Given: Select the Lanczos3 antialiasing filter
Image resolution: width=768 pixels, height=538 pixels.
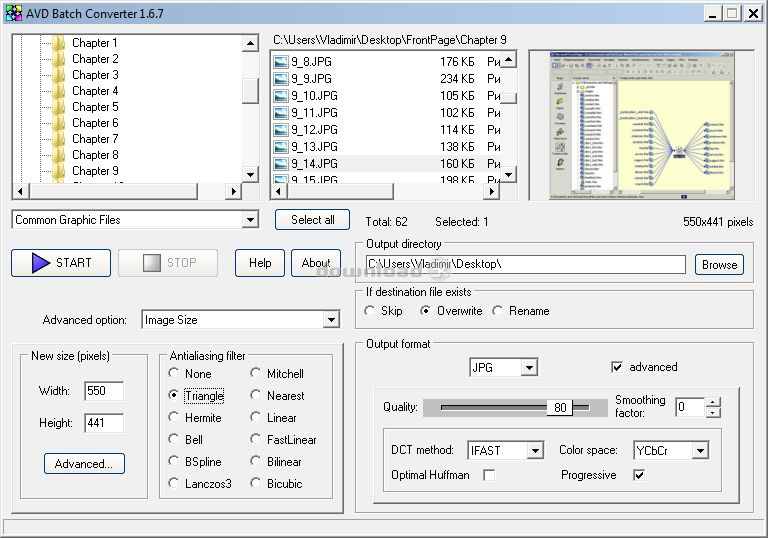Looking at the screenshot, I should 174,484.
